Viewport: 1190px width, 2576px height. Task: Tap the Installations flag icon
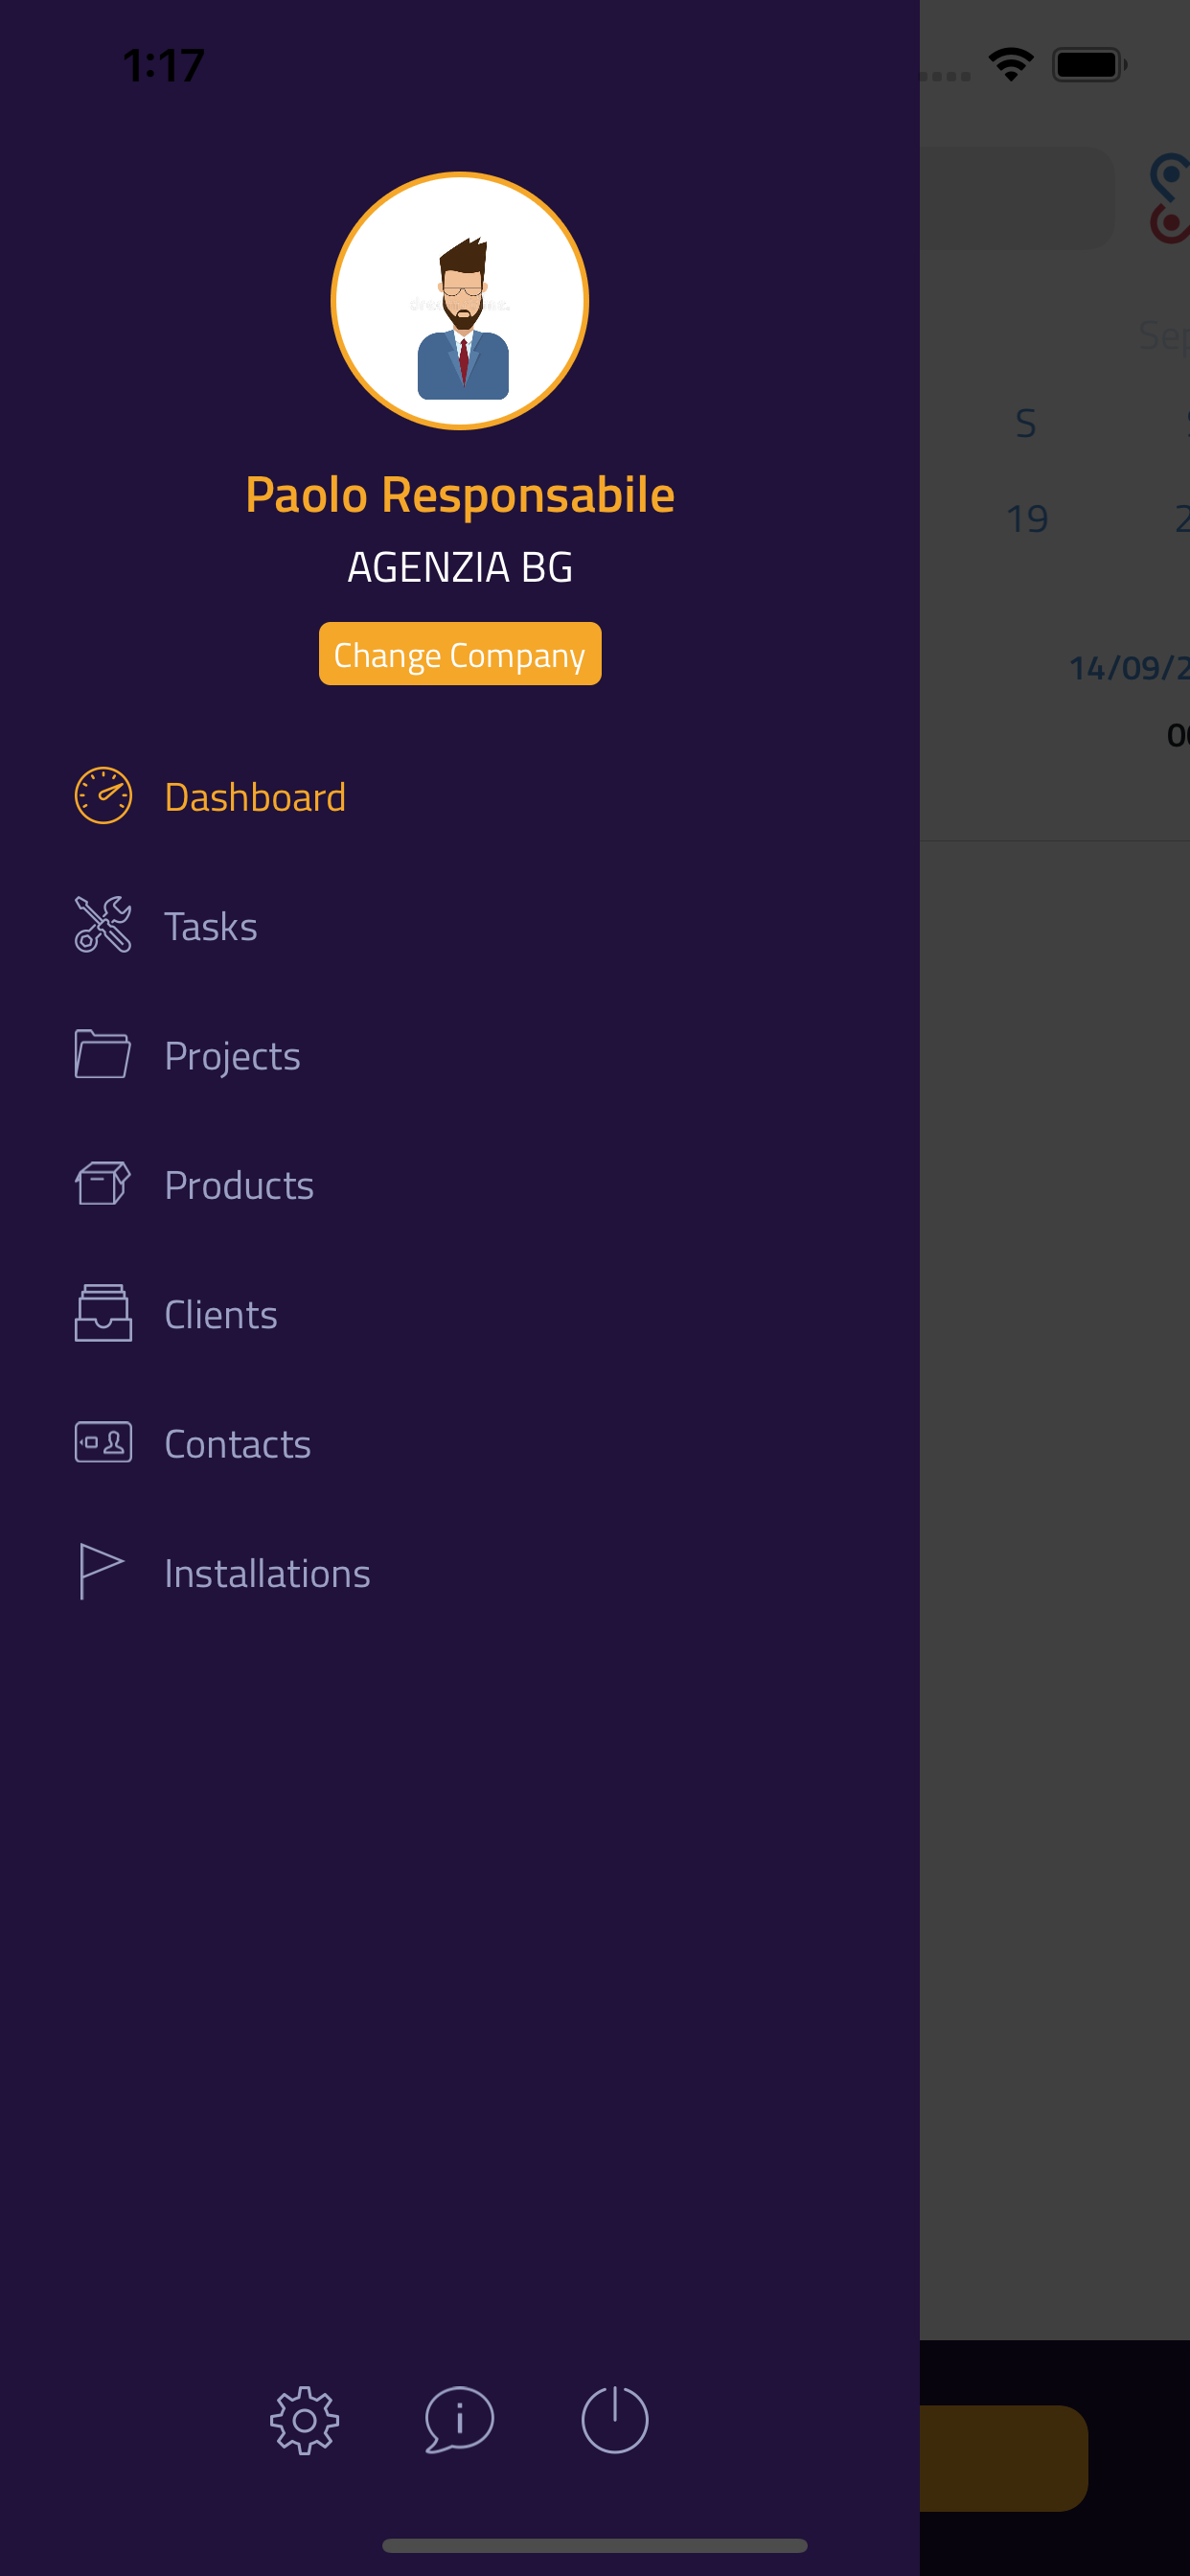coord(101,1571)
